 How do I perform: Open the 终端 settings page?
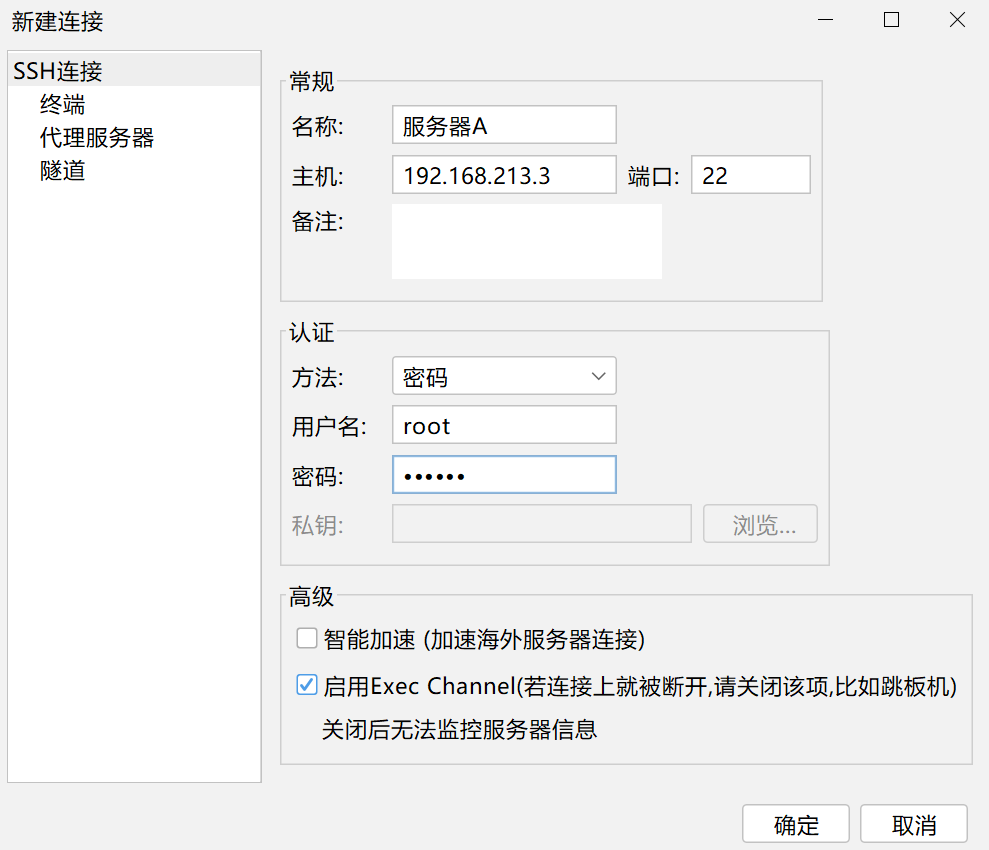(62, 104)
